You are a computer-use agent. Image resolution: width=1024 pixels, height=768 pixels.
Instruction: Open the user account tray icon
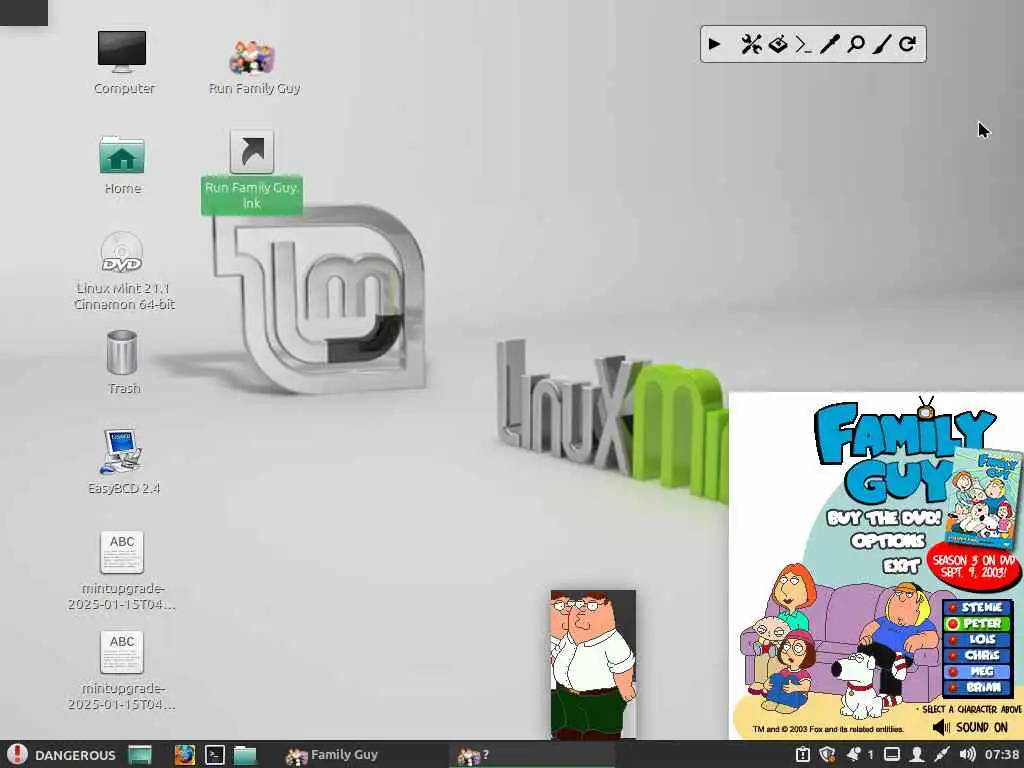(917, 755)
